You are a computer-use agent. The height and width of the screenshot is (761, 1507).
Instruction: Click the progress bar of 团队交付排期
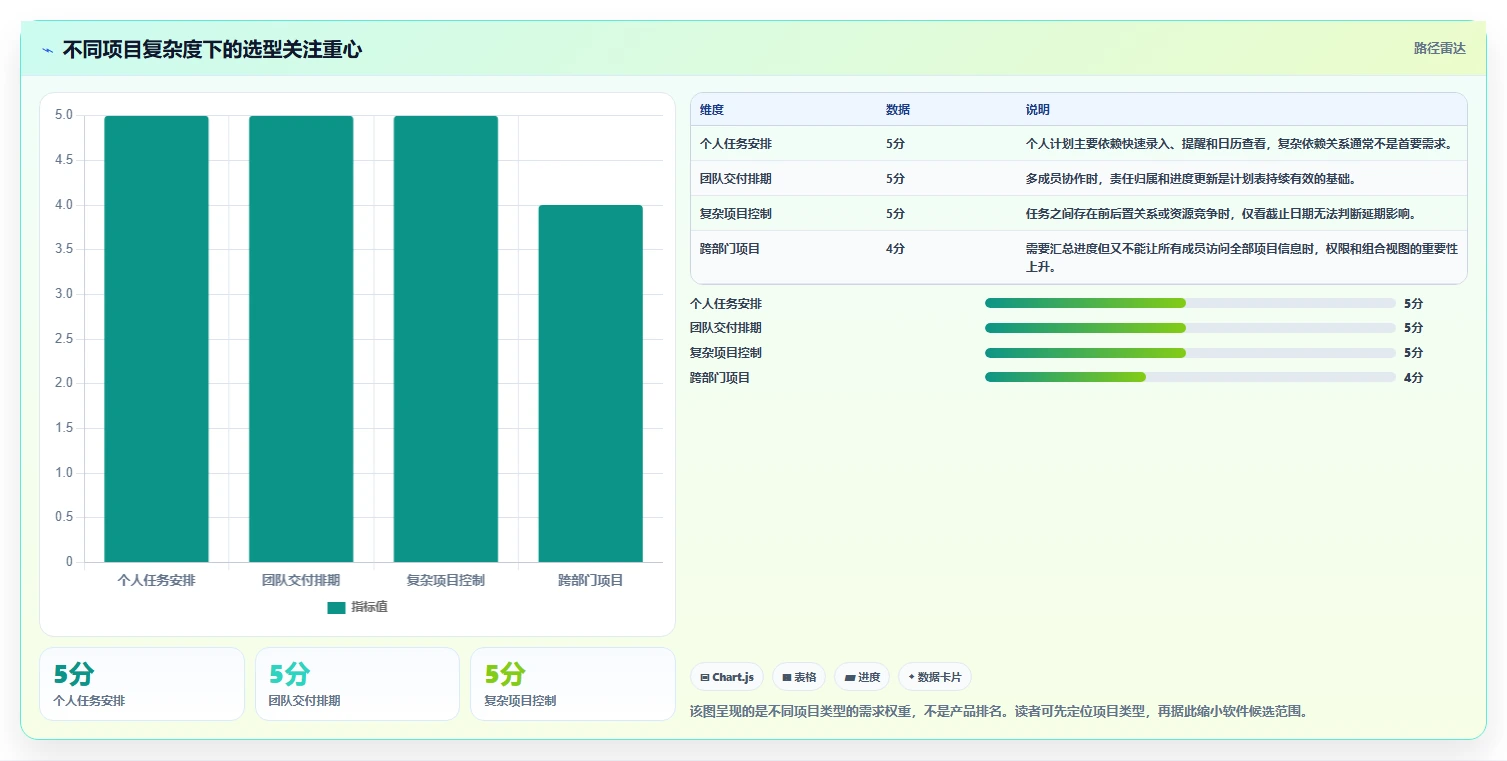pyautogui.click(x=1190, y=328)
